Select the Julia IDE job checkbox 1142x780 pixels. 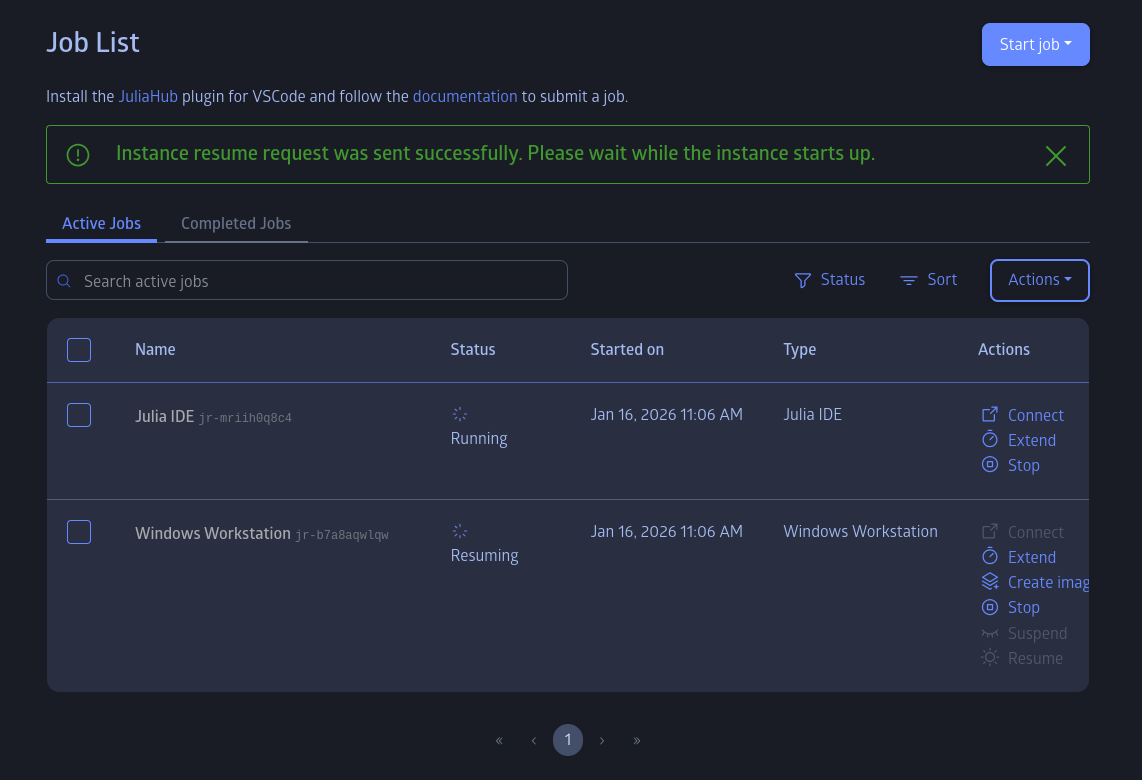[x=79, y=415]
